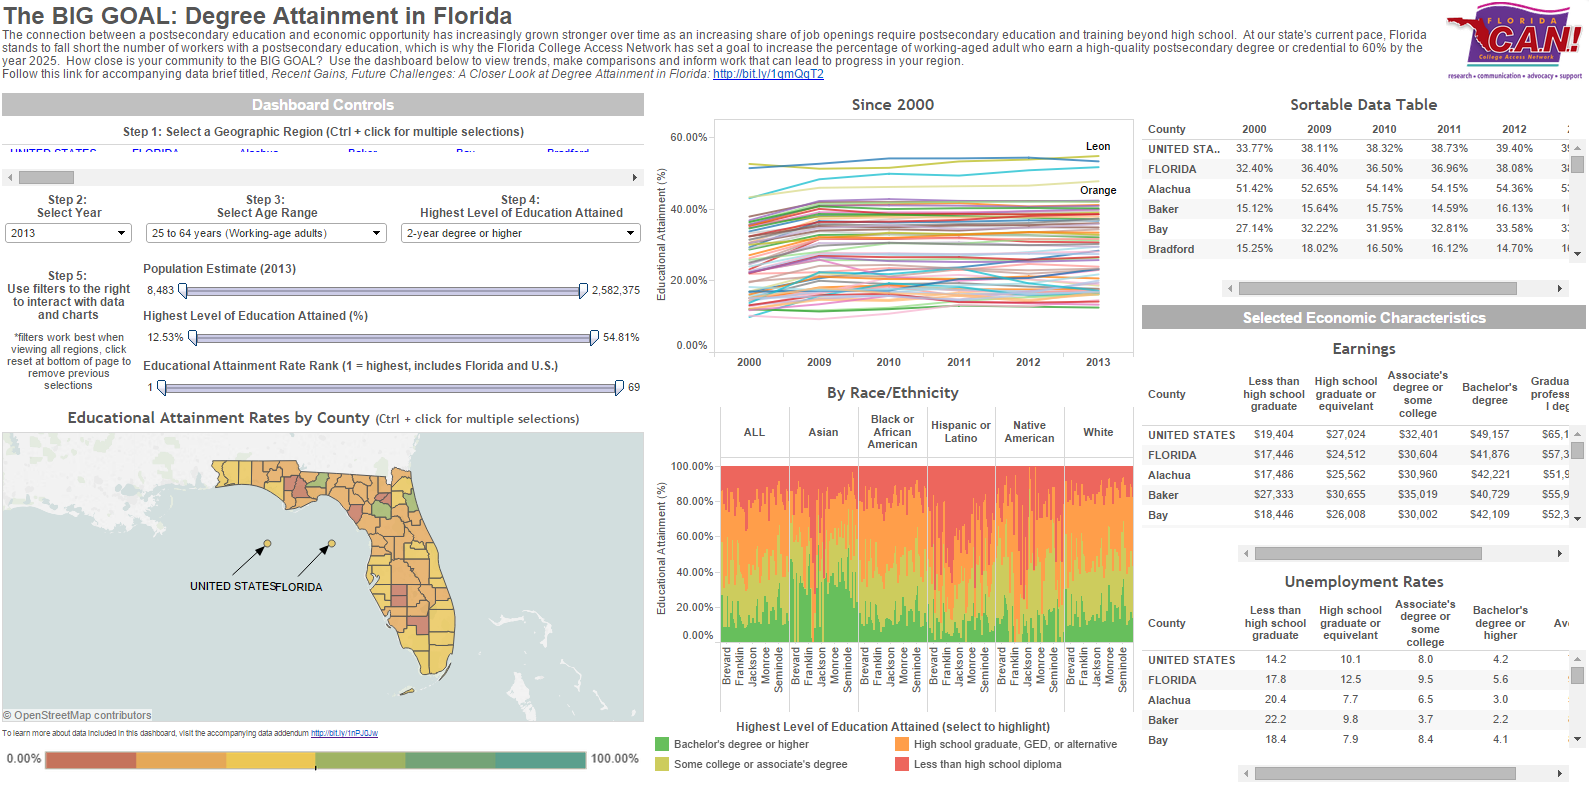
Task: Click left arrow of geographic region list scrollbar
Action: click(10, 178)
